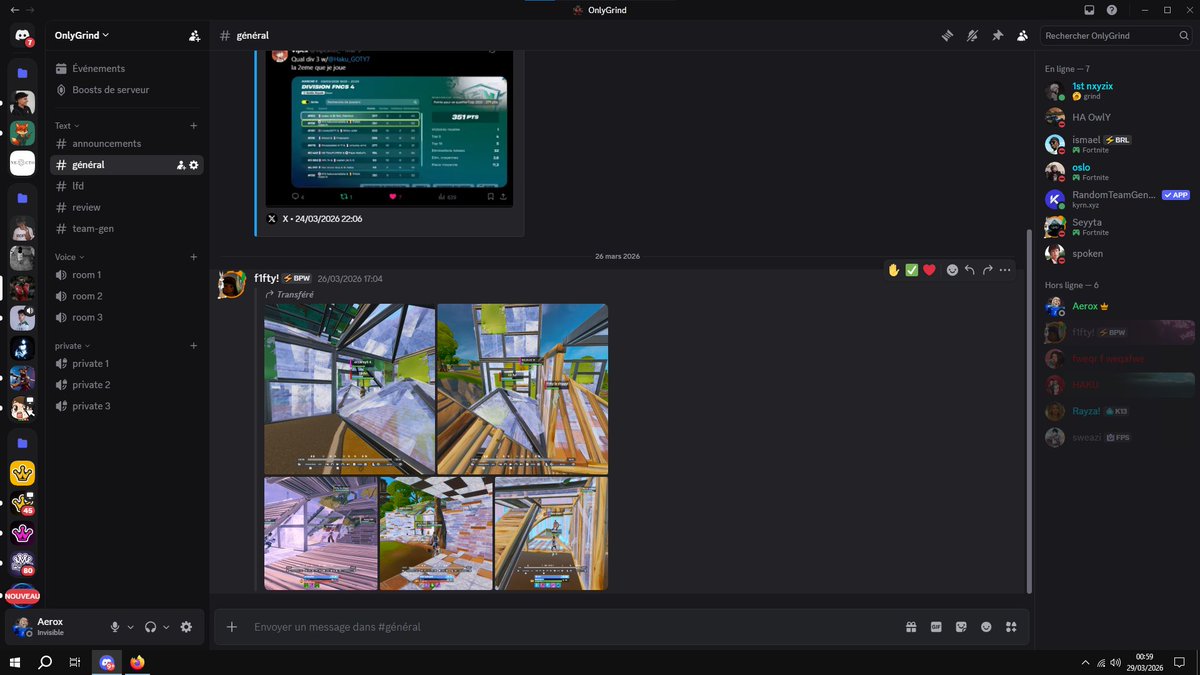Click Windows Start button on taskbar
The width and height of the screenshot is (1200, 675).
15,662
